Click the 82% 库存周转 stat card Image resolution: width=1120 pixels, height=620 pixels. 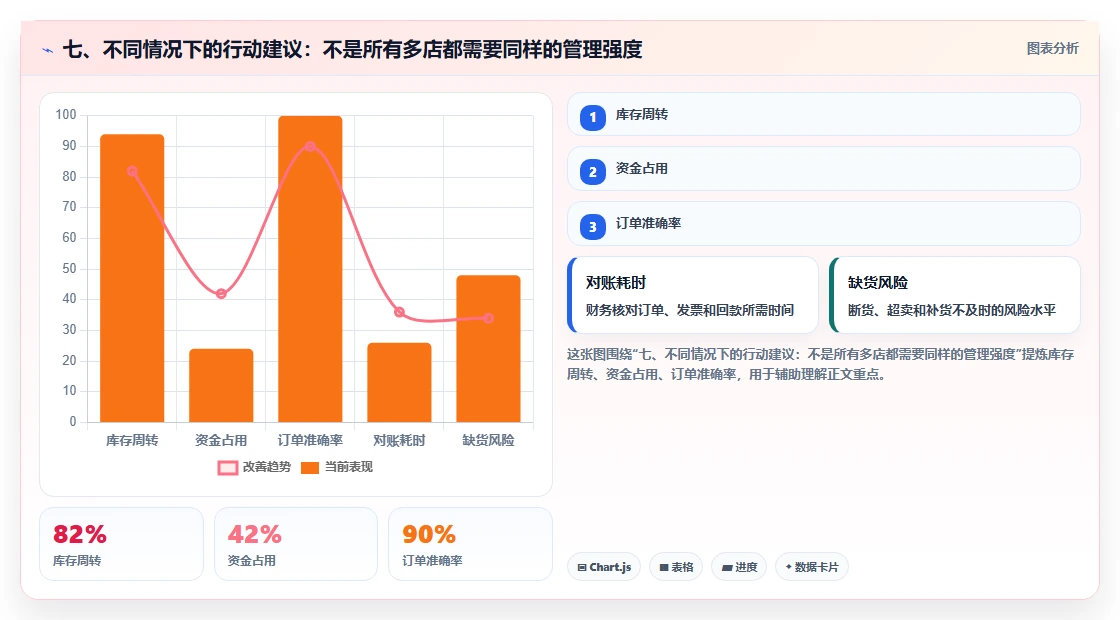pos(121,544)
